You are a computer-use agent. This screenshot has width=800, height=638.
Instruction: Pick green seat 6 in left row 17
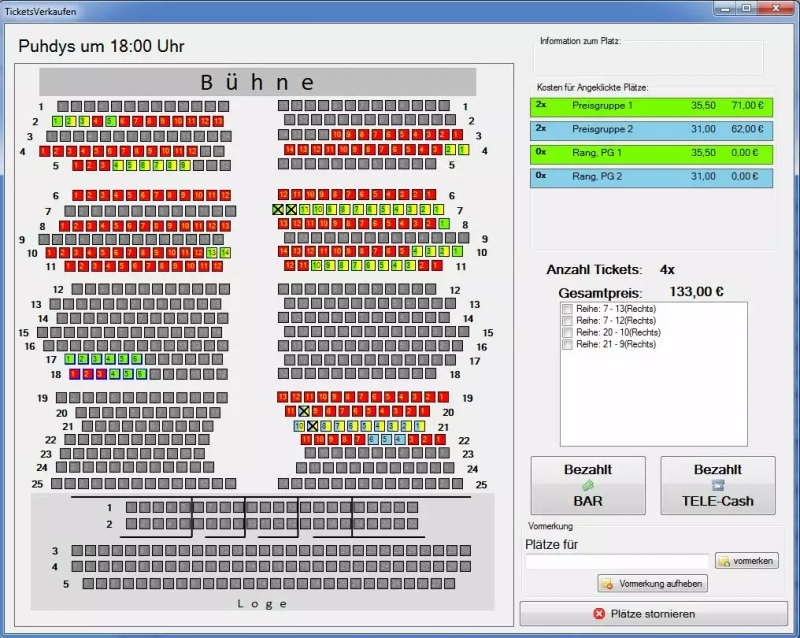[x=136, y=359]
